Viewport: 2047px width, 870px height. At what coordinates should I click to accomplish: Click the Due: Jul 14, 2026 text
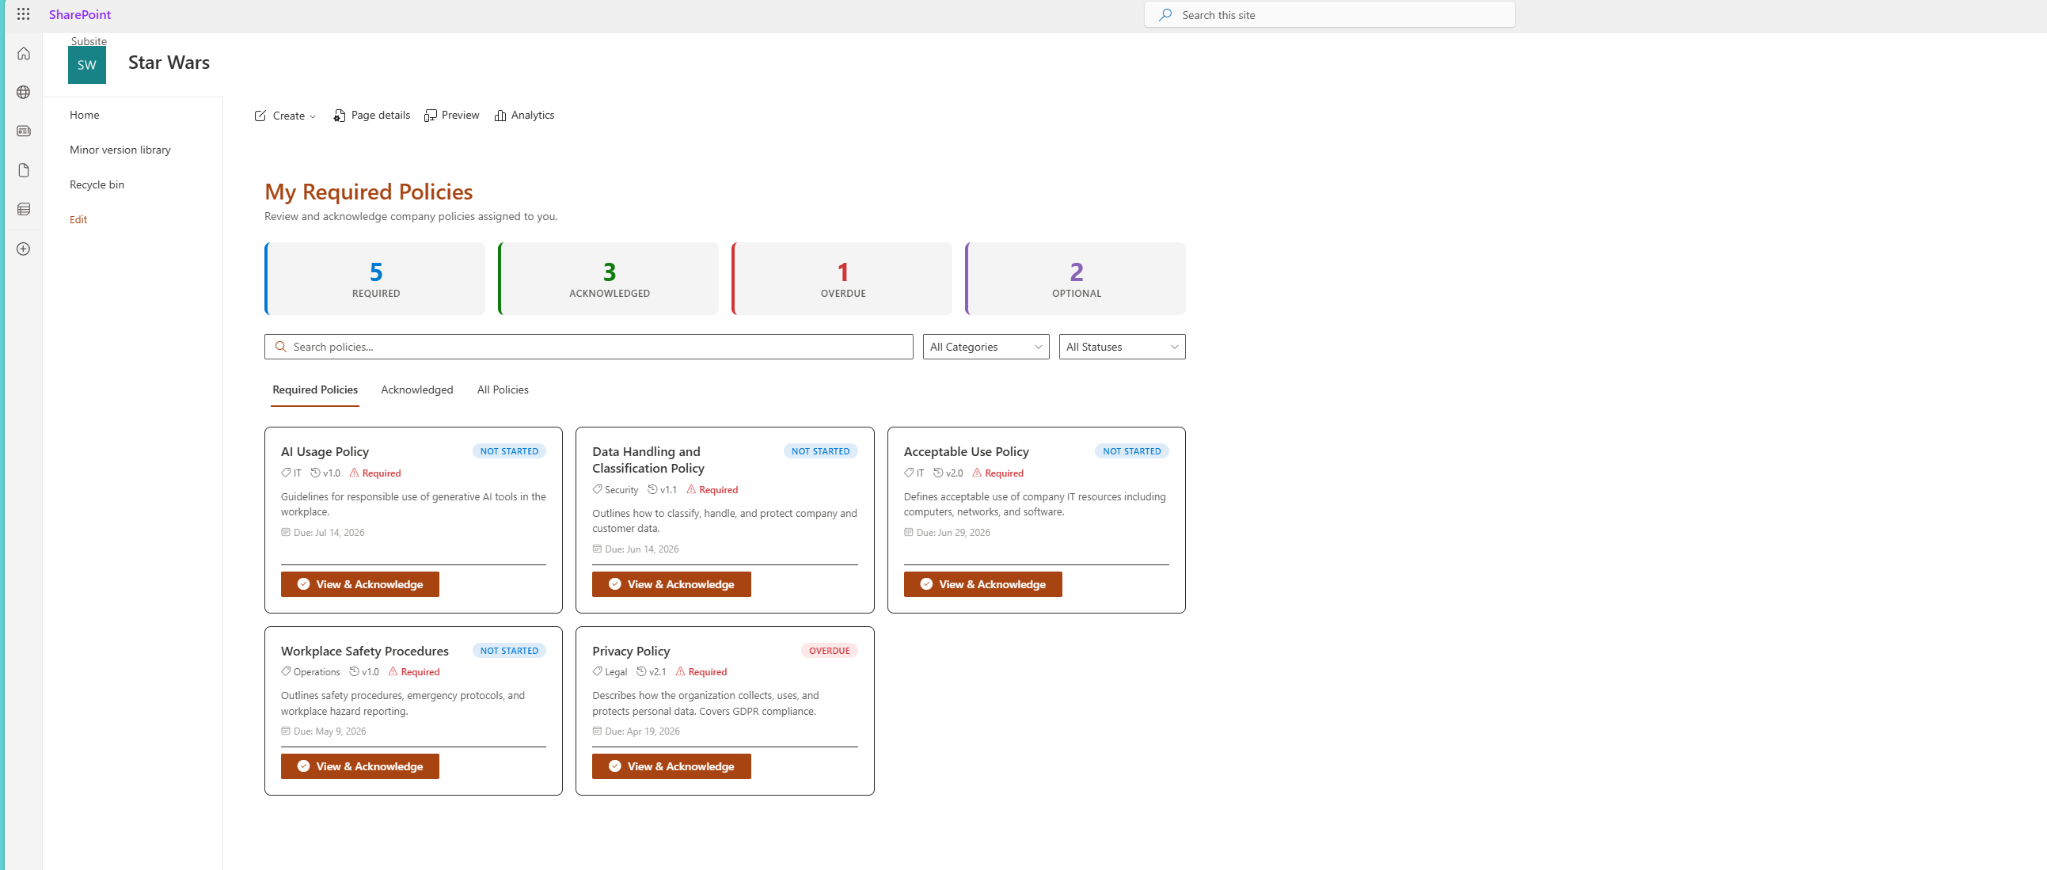(329, 533)
